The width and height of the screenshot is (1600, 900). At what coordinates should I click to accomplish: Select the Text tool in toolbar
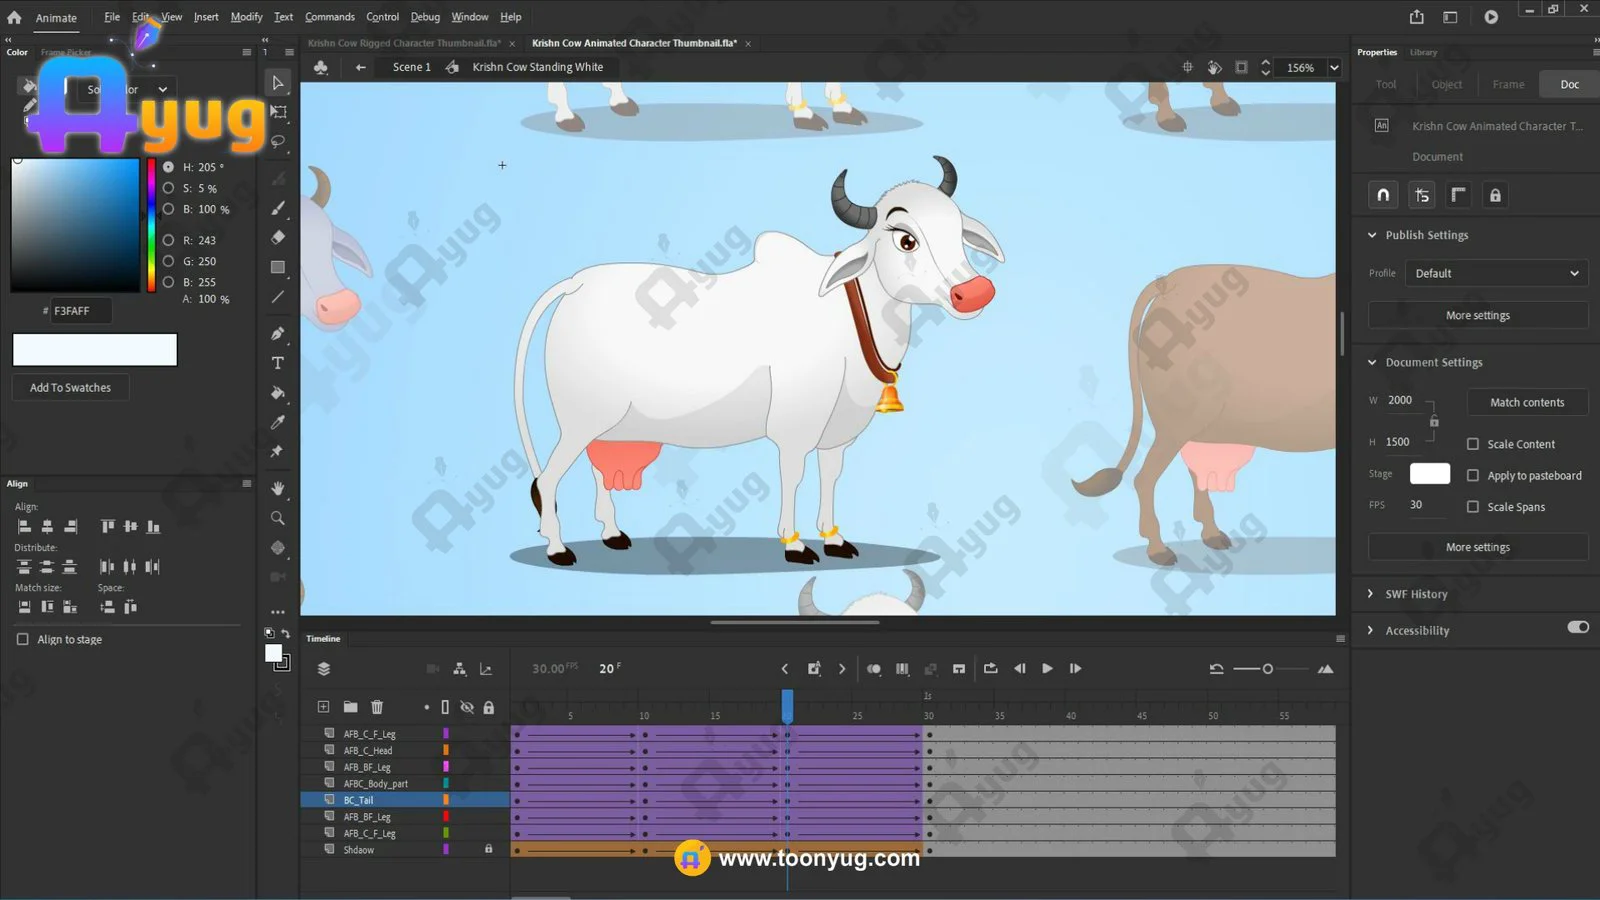(278, 363)
